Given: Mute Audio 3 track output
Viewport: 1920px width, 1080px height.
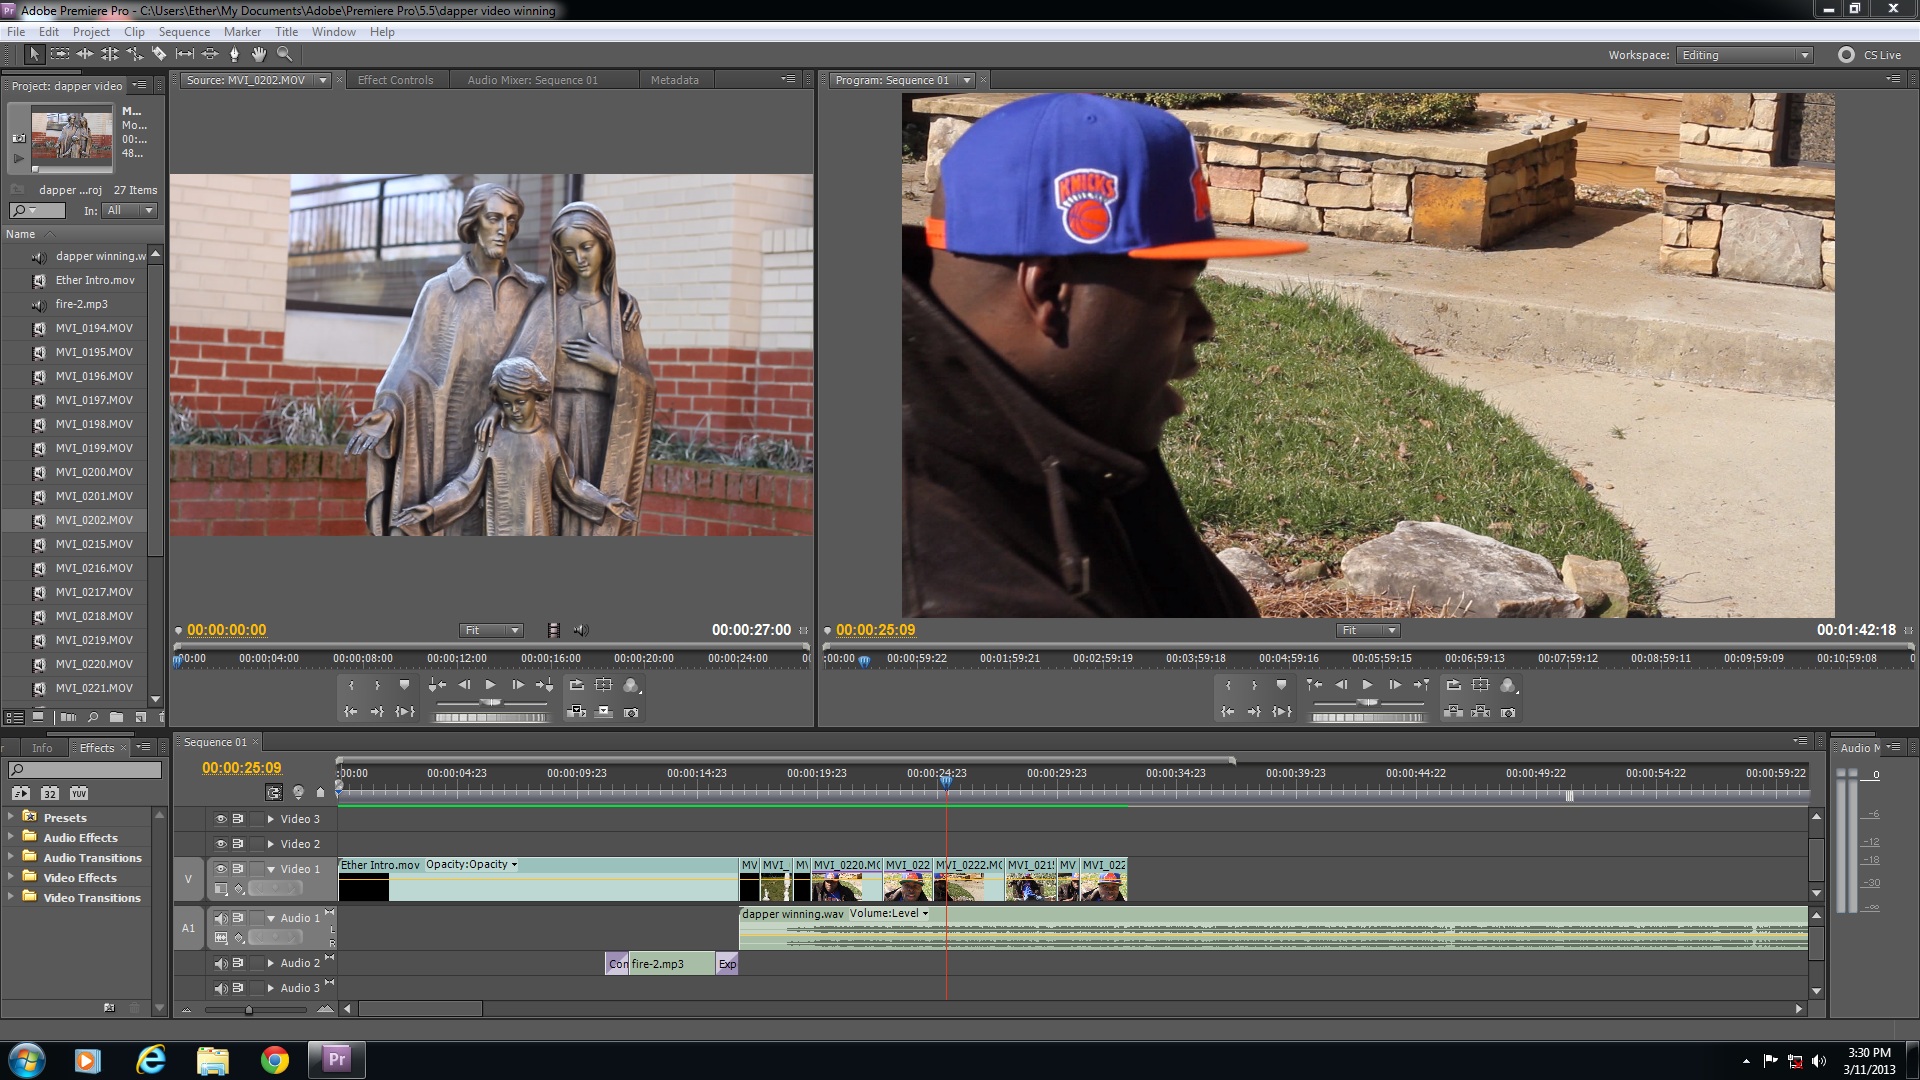Looking at the screenshot, I should pos(221,988).
